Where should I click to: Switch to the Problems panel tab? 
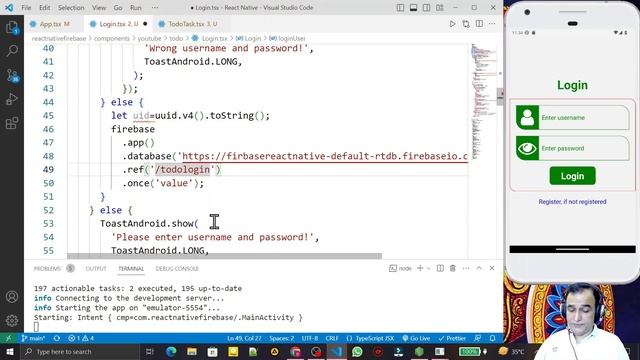(53, 269)
